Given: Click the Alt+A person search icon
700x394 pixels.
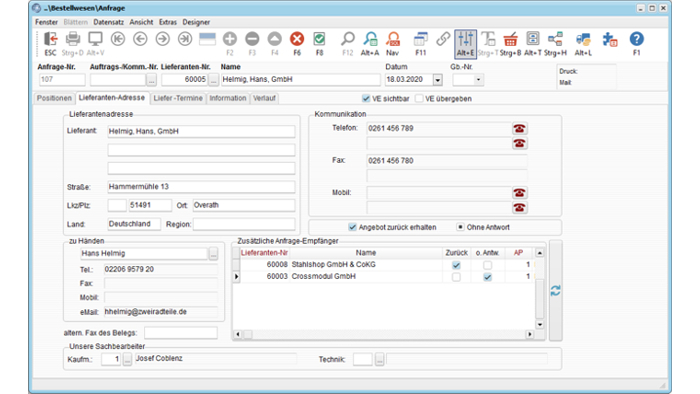Looking at the screenshot, I should [370, 39].
